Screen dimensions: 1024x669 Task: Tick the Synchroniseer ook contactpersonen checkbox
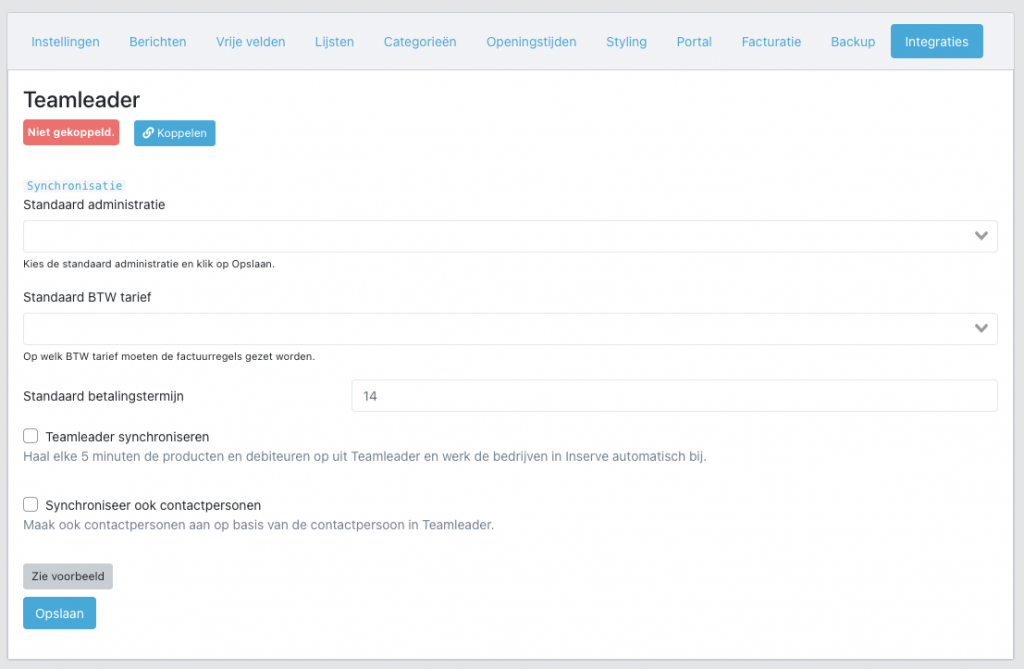(31, 504)
